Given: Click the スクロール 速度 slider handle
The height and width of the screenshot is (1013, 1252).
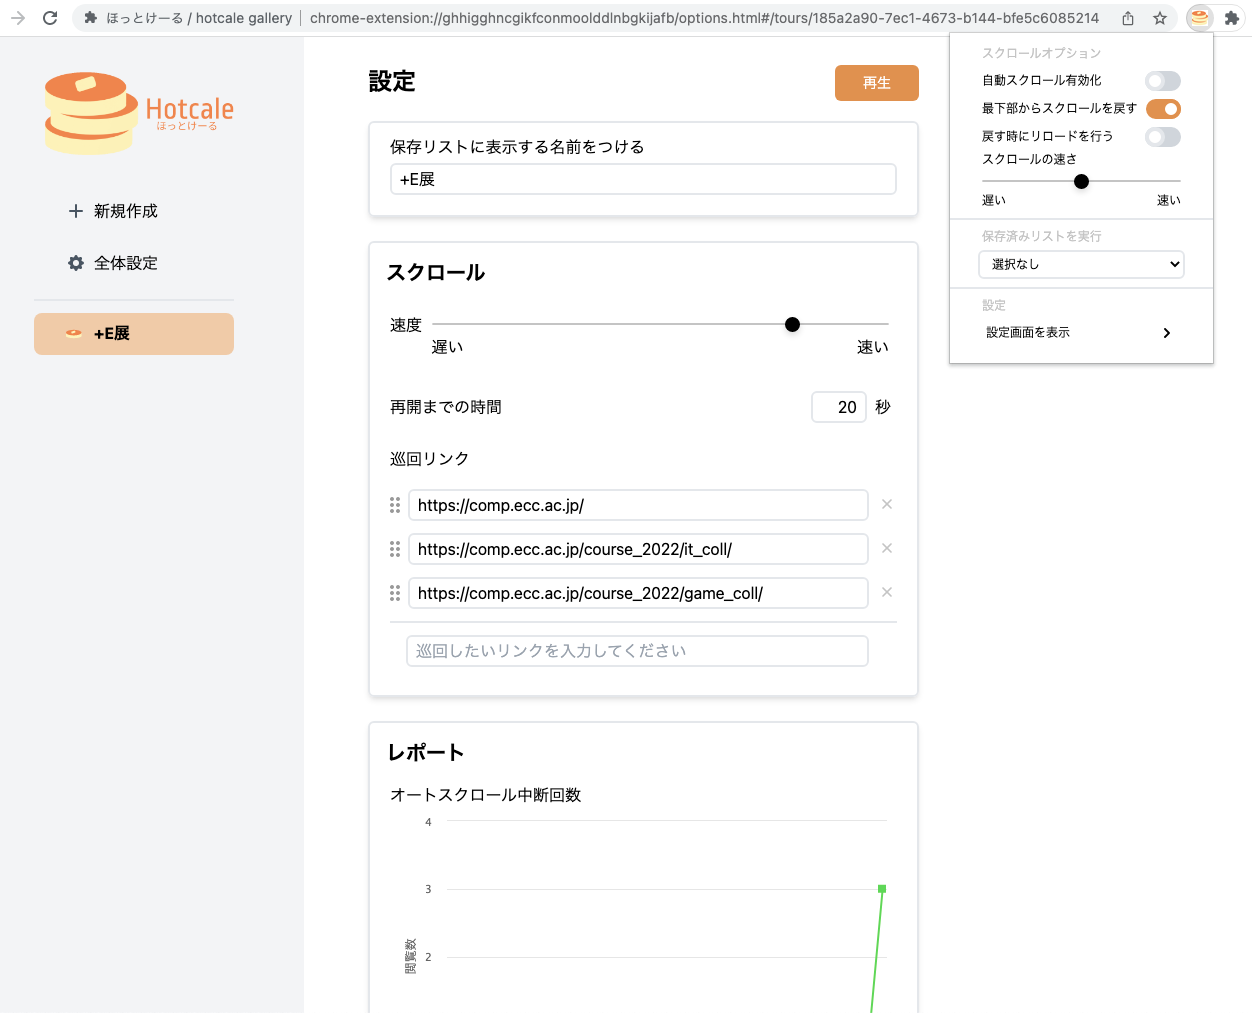Looking at the screenshot, I should (792, 325).
